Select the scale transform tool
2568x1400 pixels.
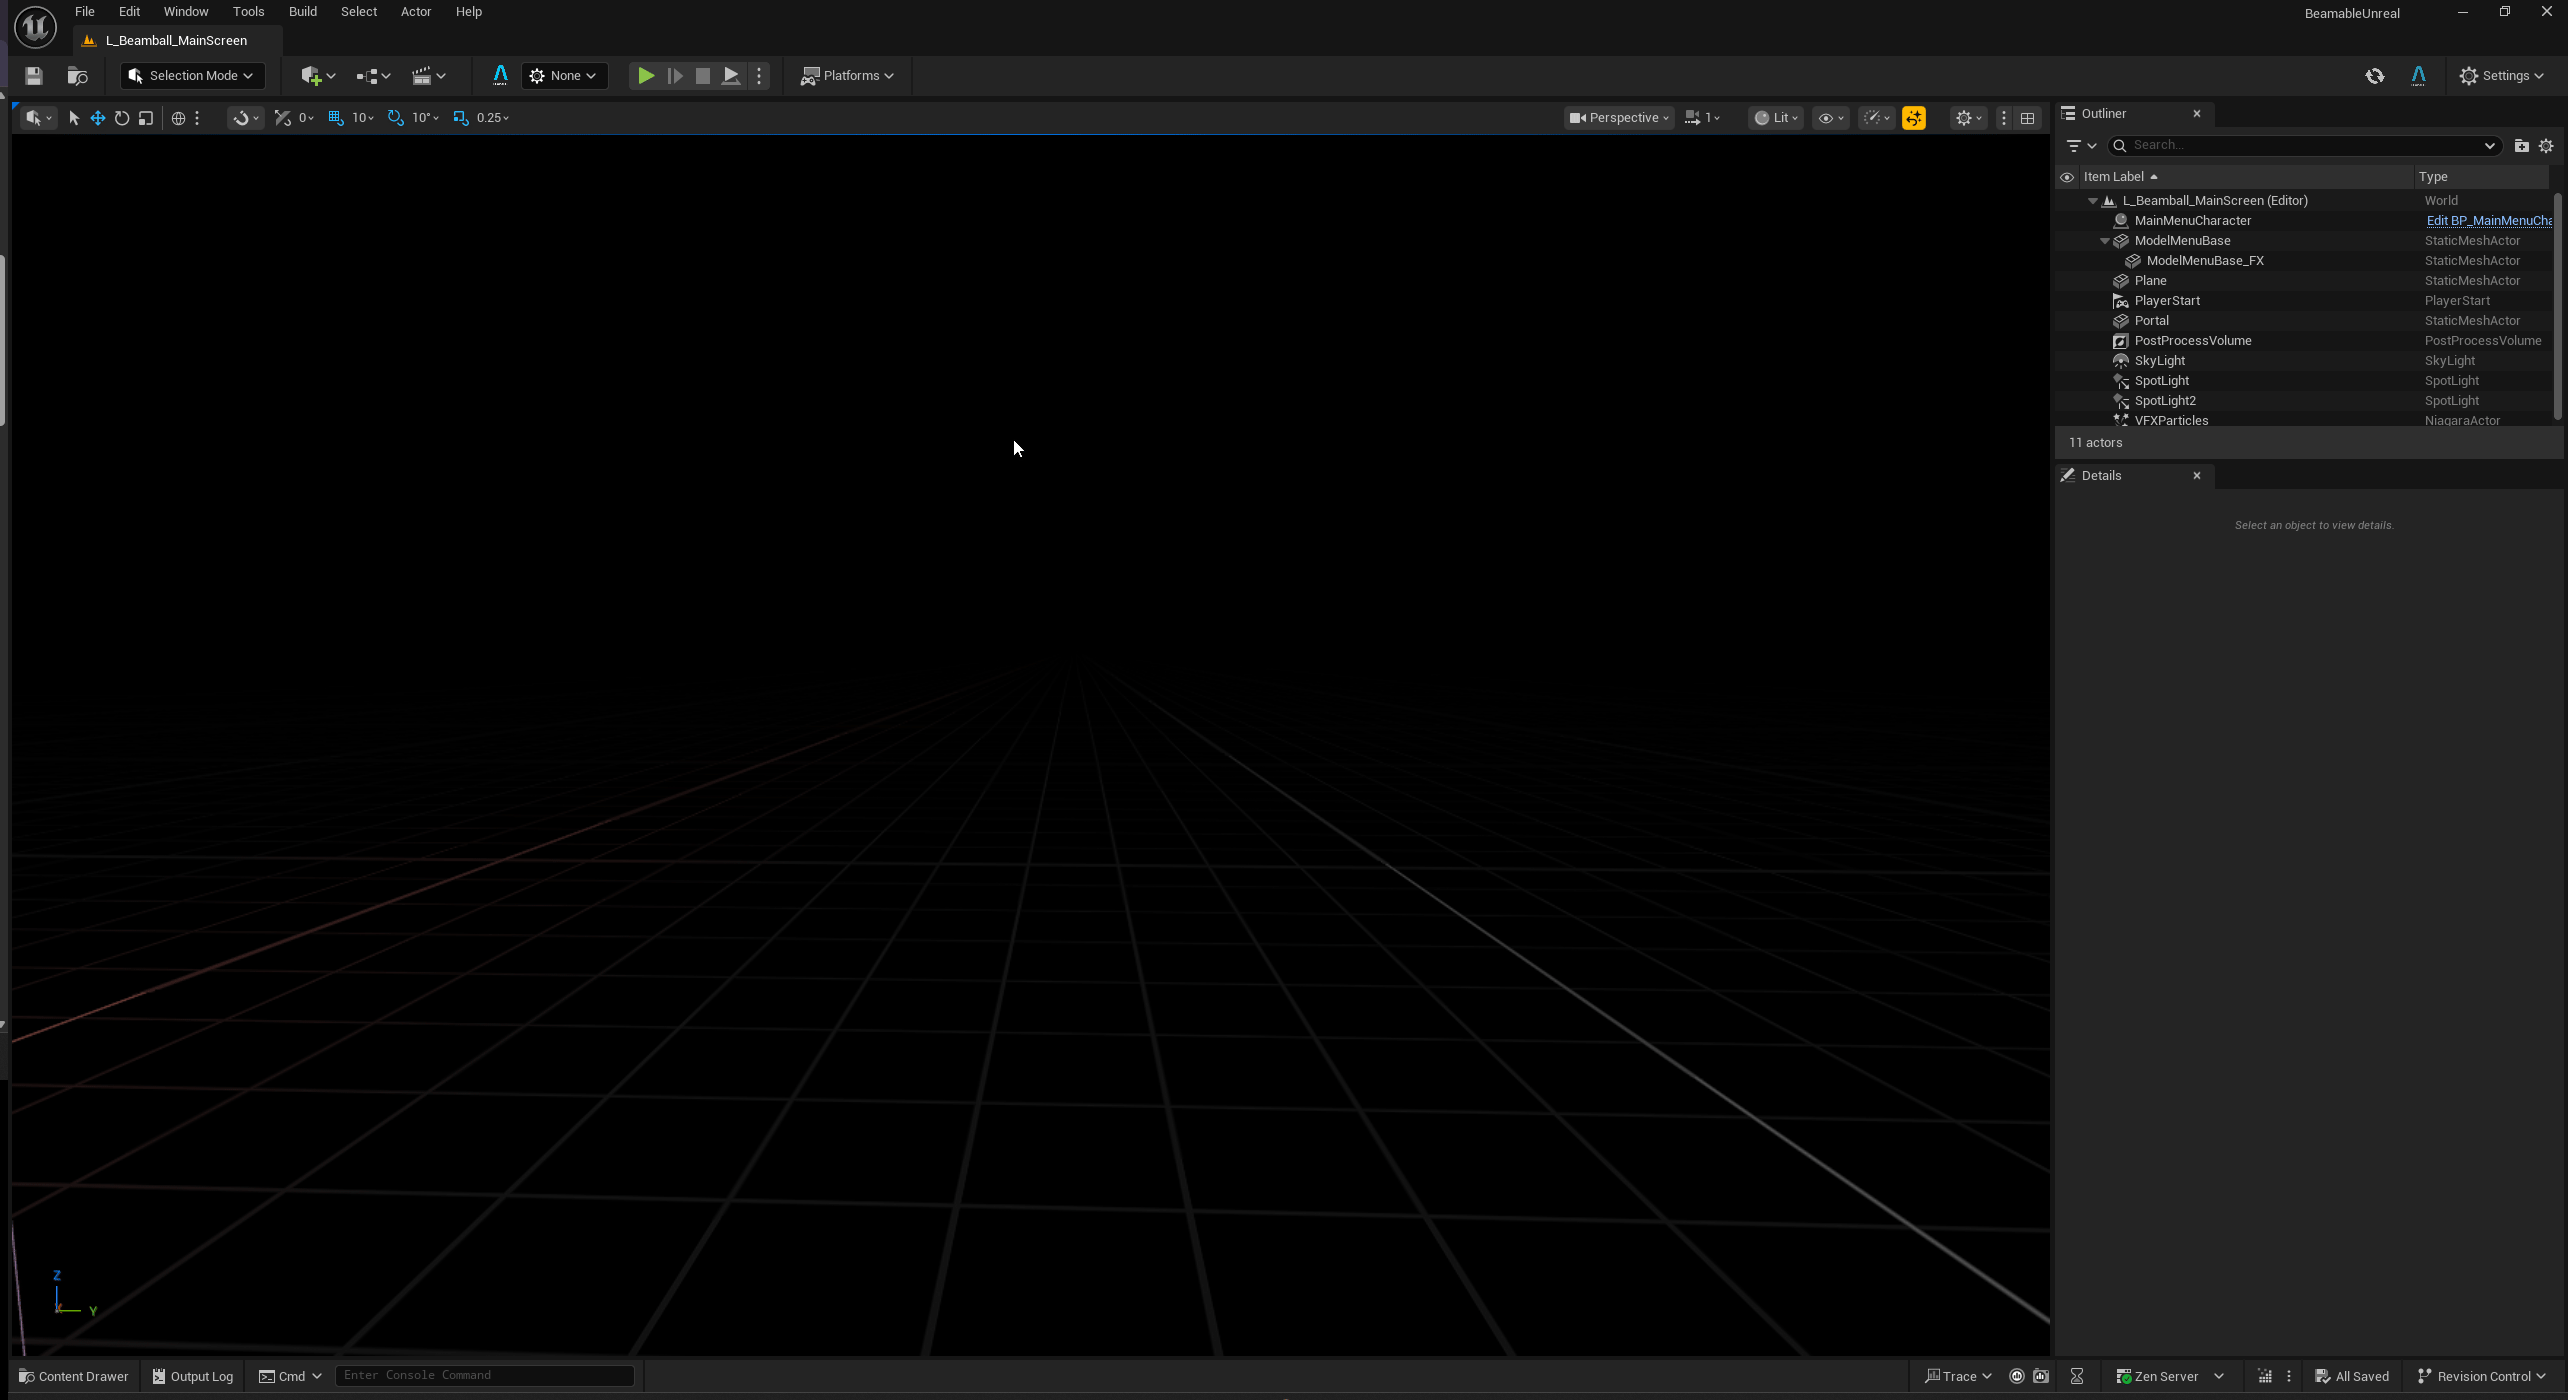tap(146, 118)
